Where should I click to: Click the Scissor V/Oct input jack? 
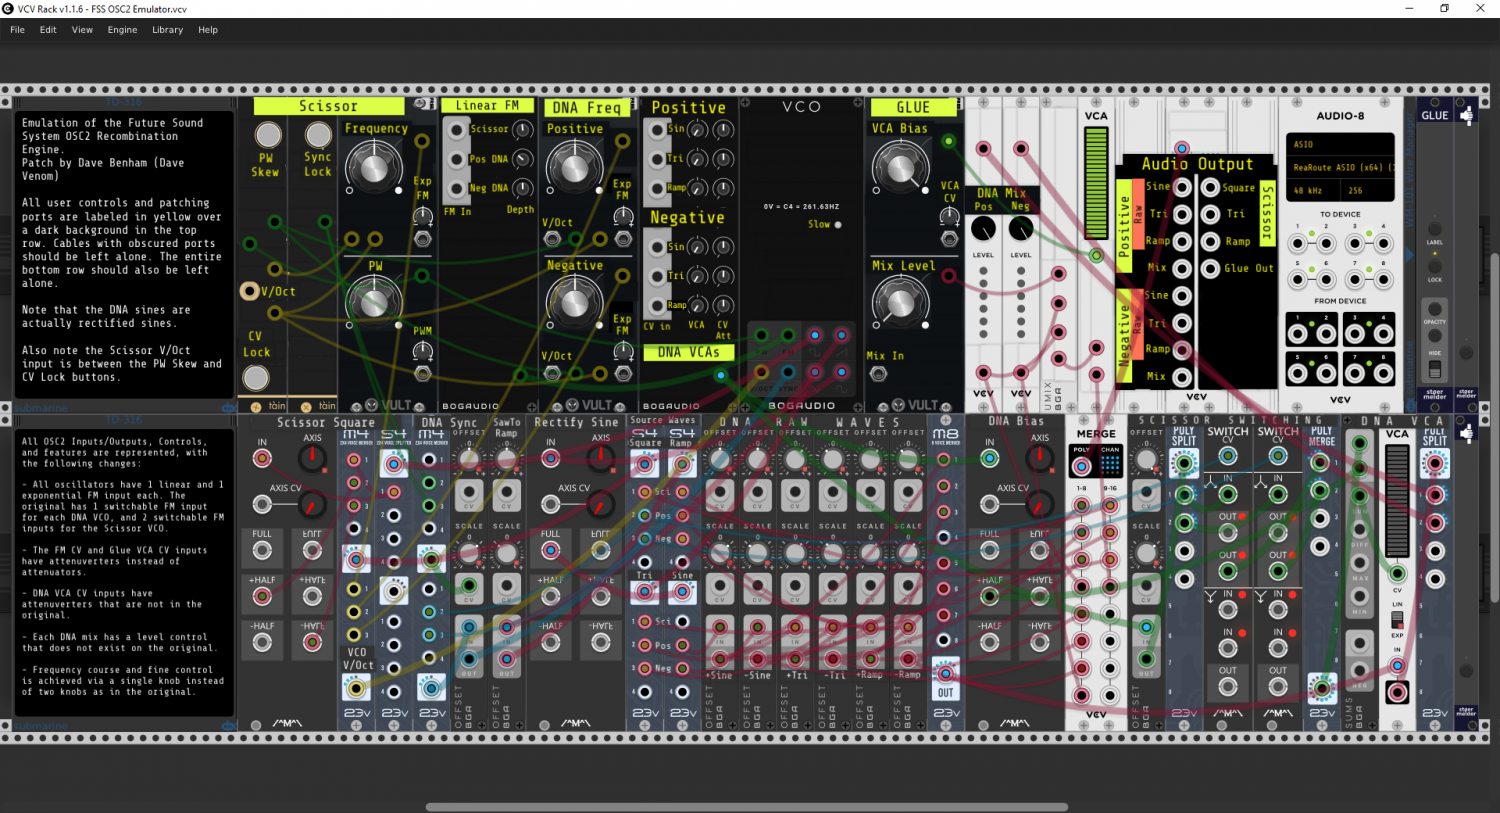click(x=250, y=291)
